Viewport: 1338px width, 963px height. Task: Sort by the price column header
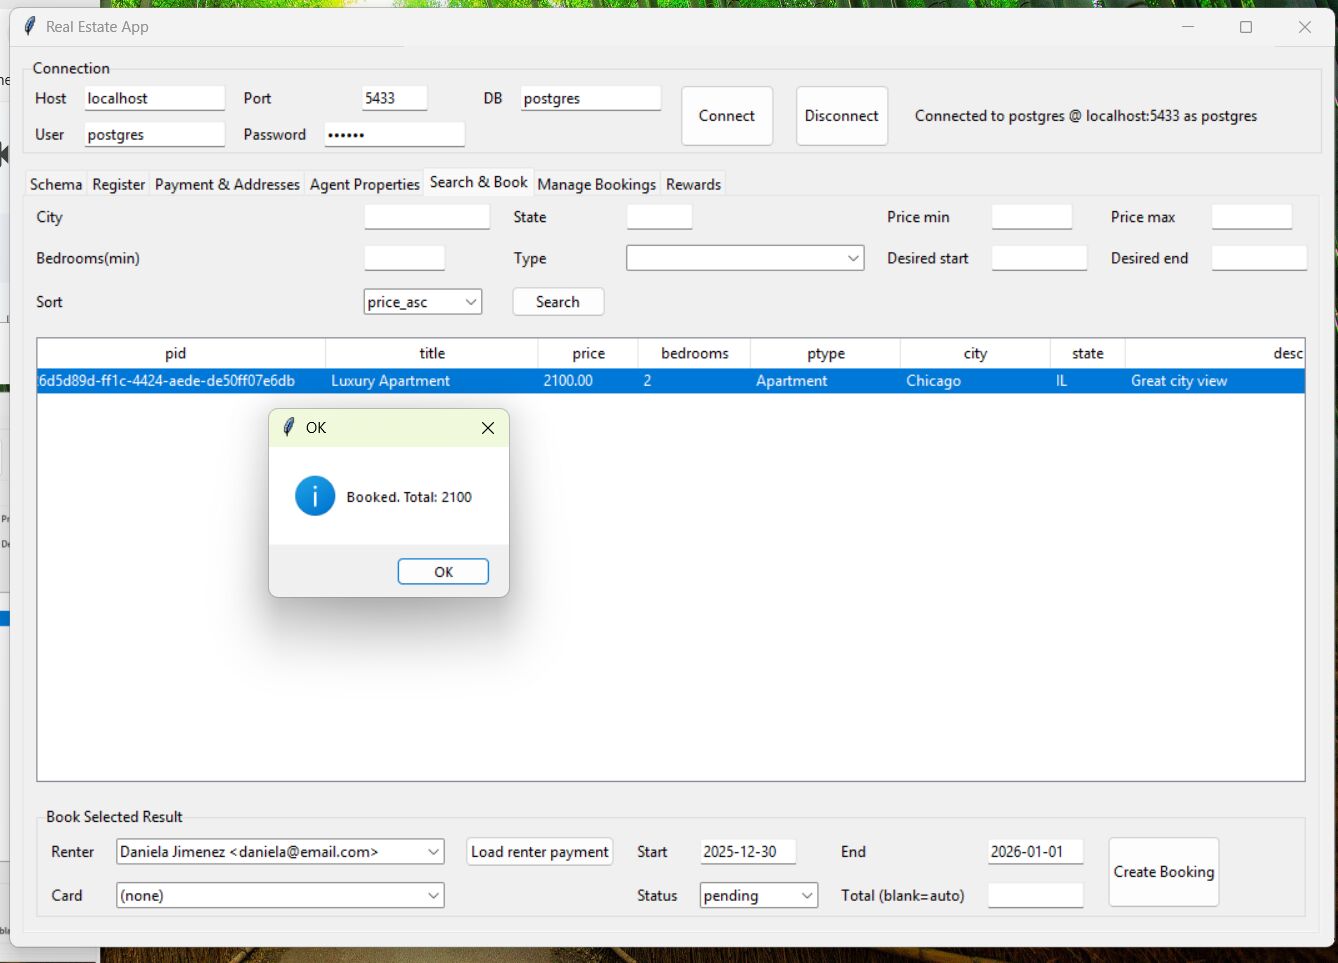(588, 353)
